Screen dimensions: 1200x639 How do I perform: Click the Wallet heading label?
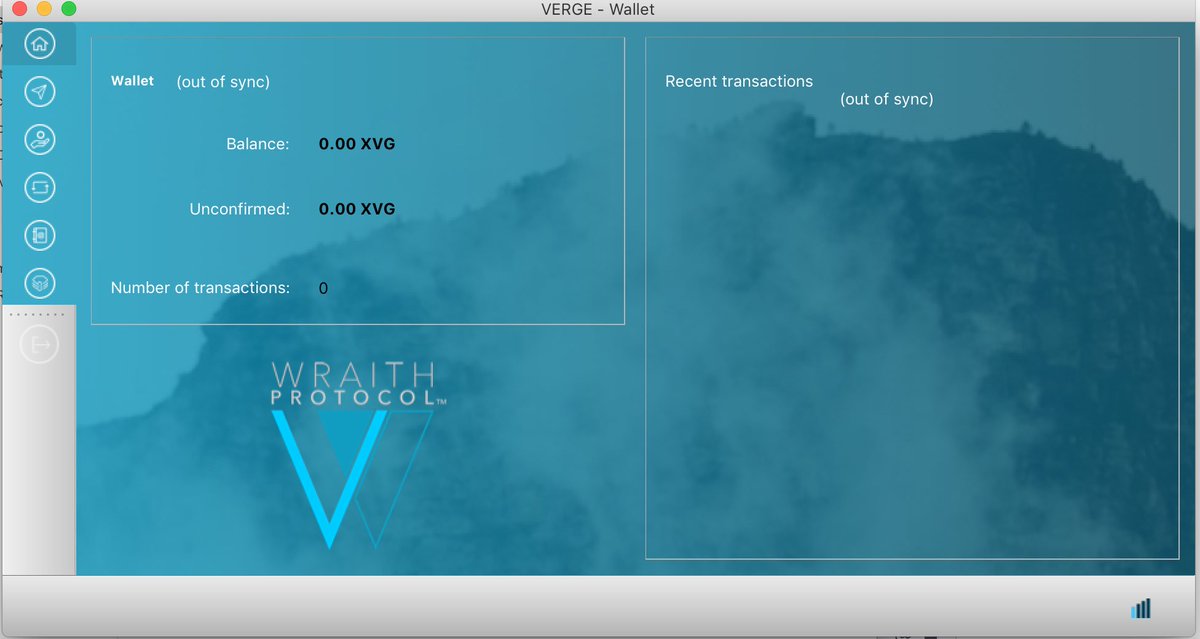point(132,80)
